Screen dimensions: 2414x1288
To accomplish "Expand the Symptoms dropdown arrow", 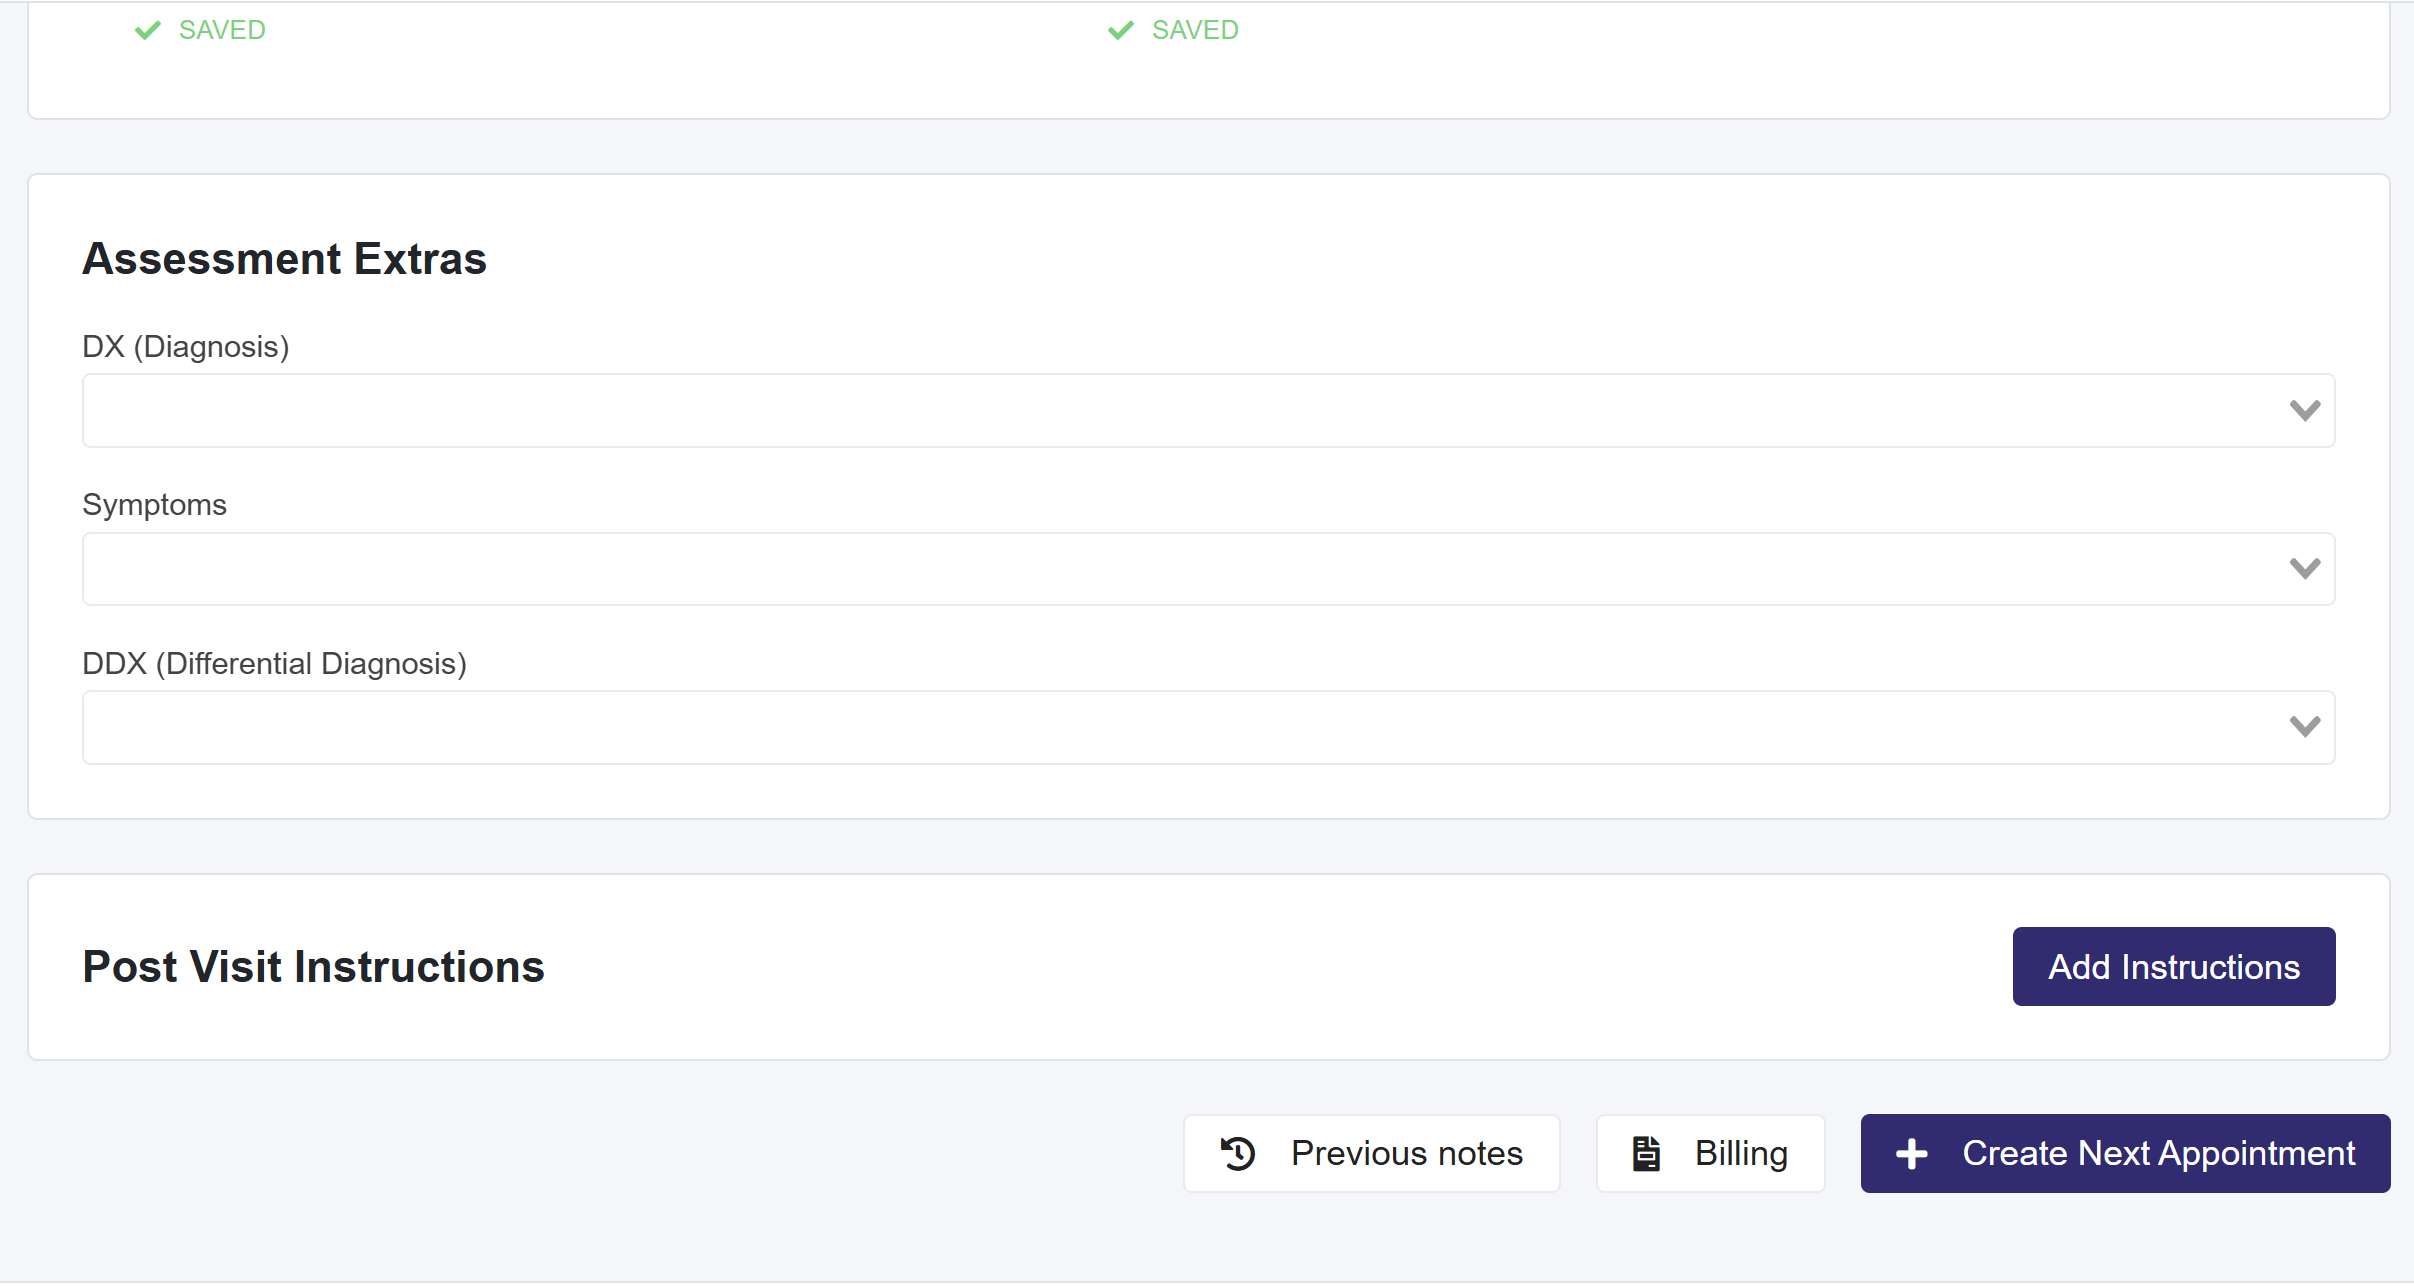I will coord(2304,568).
